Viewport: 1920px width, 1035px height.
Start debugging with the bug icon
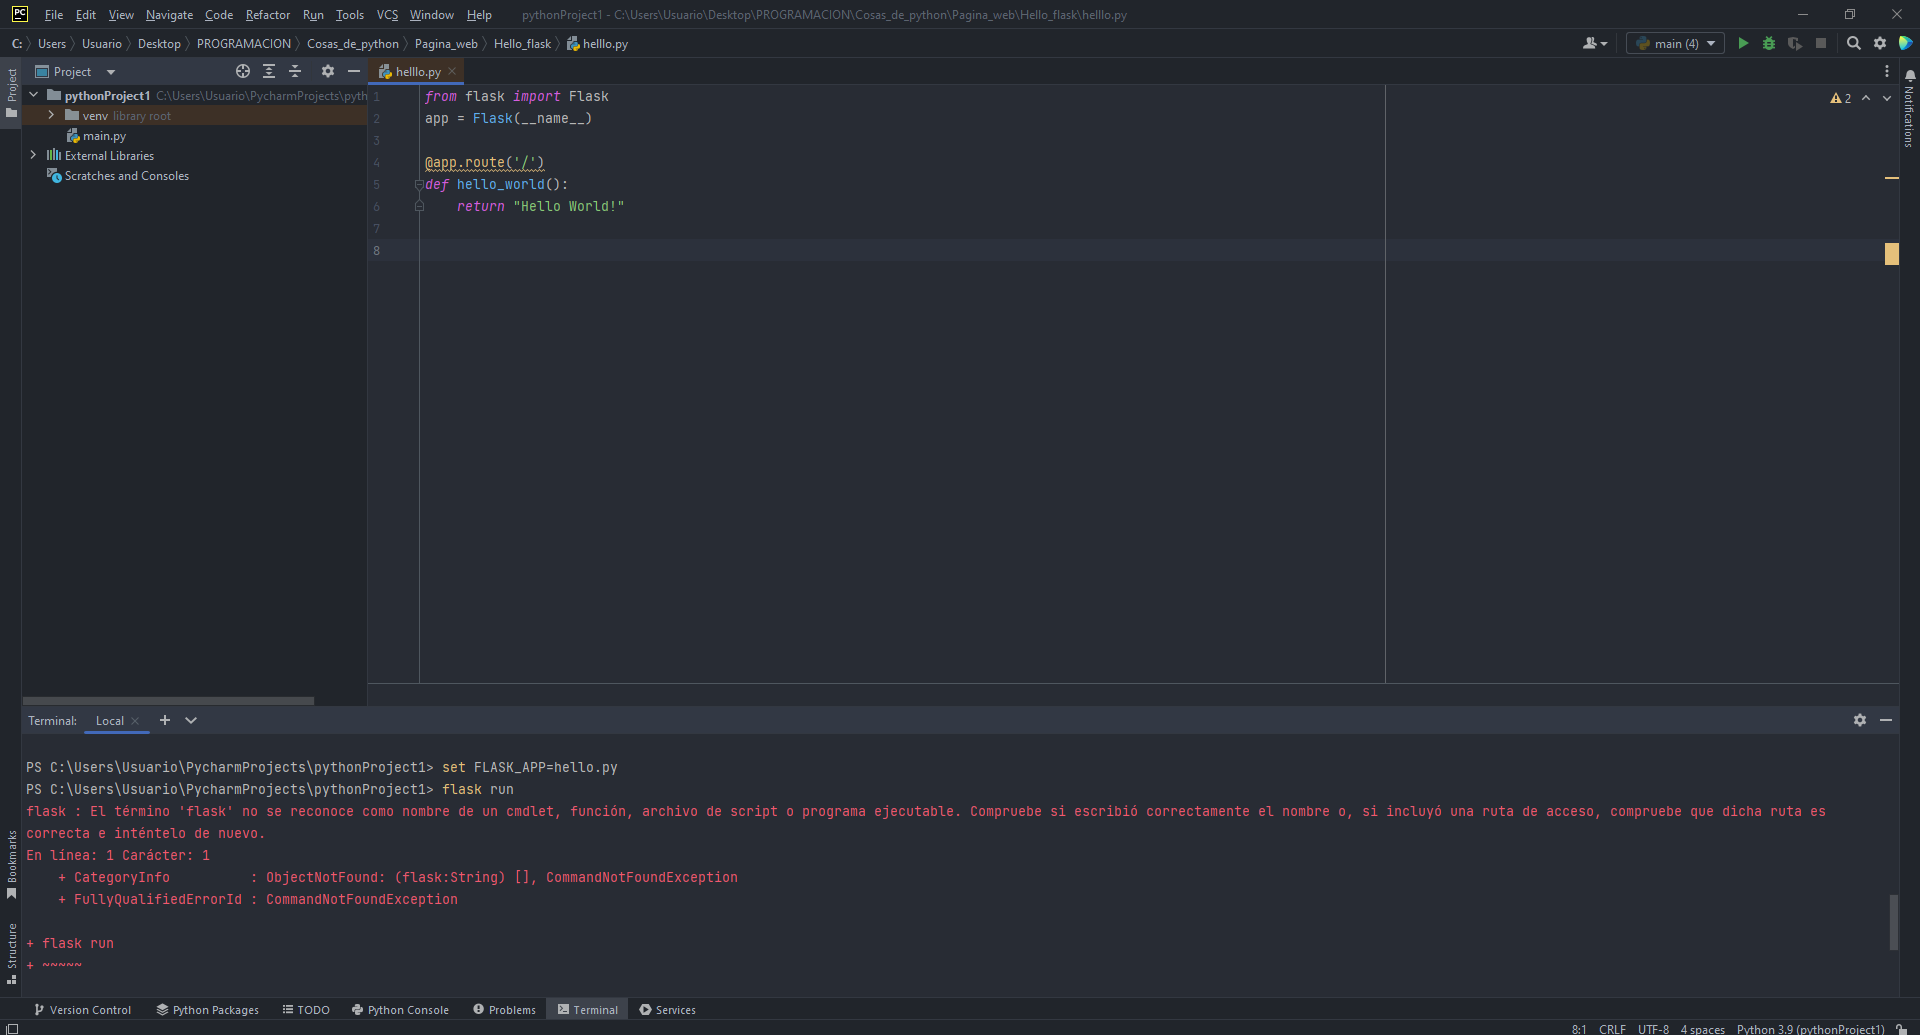click(x=1769, y=43)
